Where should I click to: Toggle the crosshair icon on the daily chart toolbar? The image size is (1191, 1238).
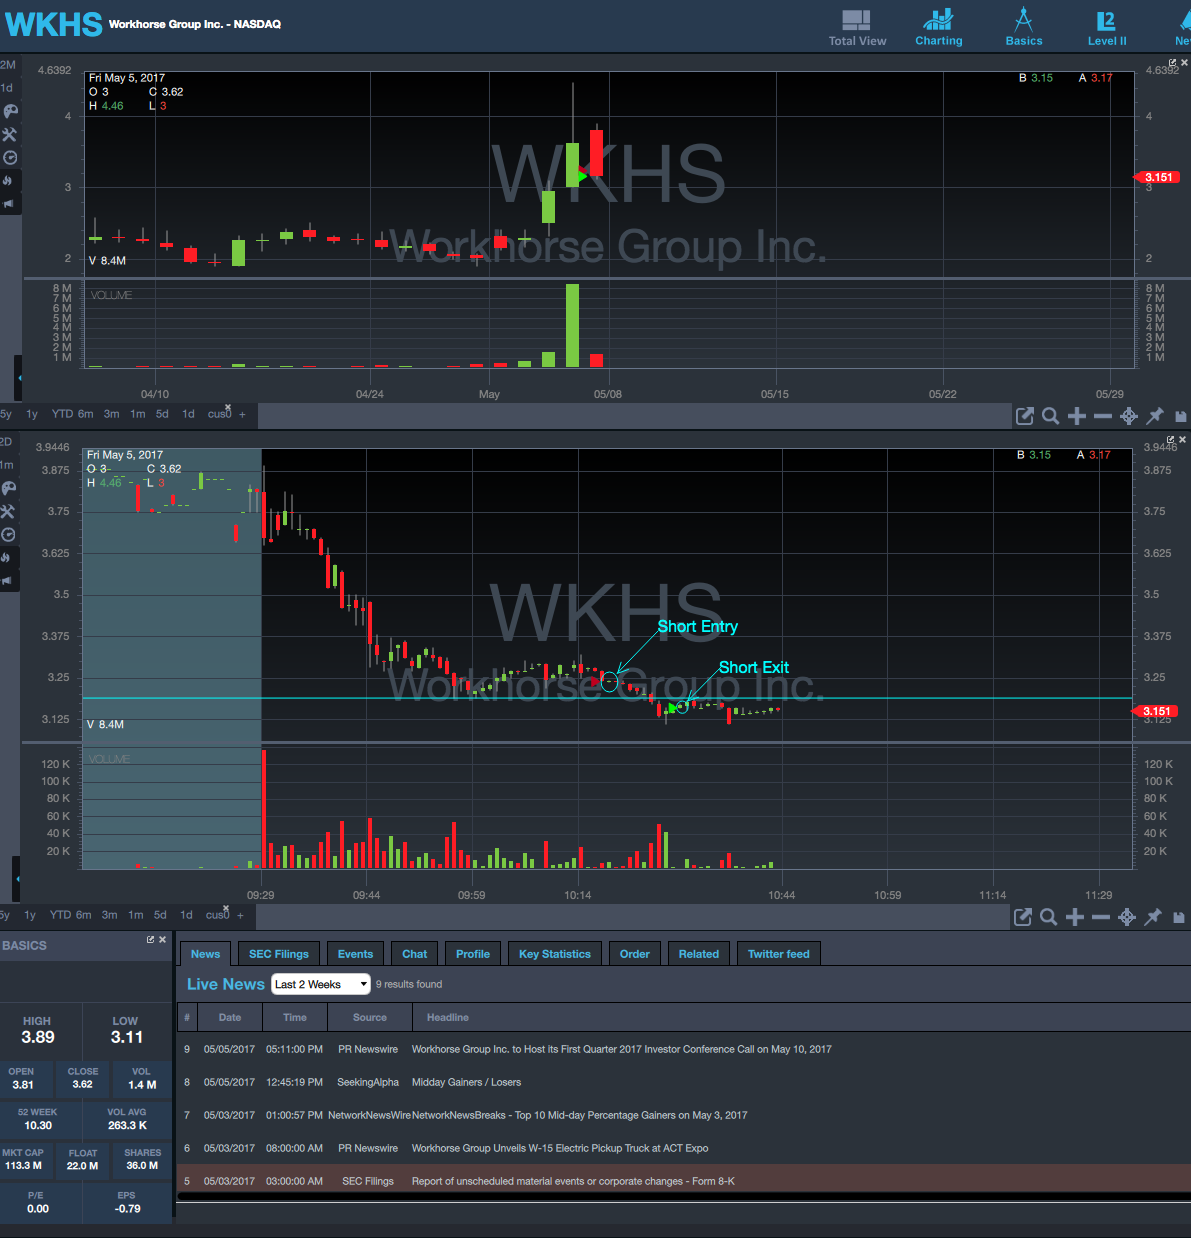click(1129, 416)
